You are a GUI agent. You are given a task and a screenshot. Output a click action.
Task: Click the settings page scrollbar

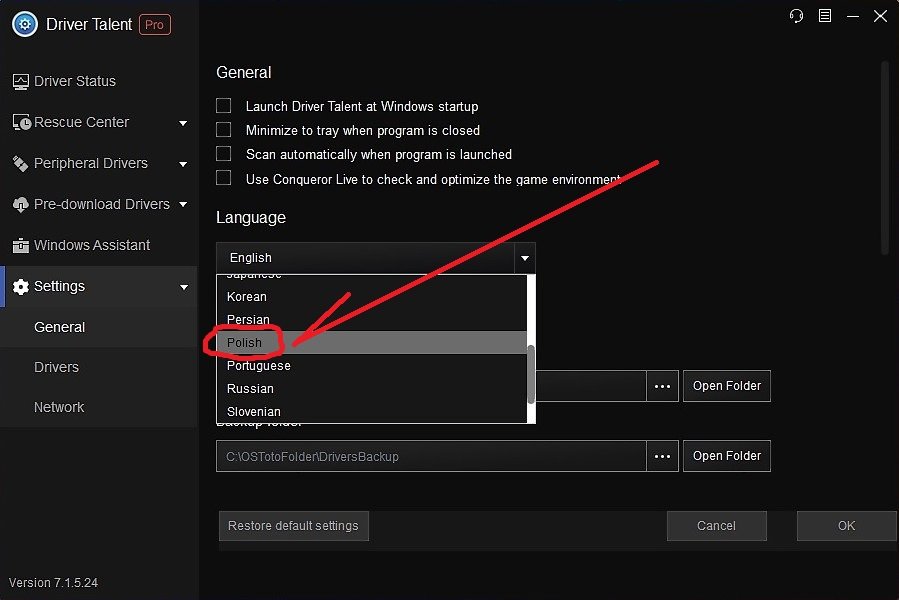coord(885,158)
